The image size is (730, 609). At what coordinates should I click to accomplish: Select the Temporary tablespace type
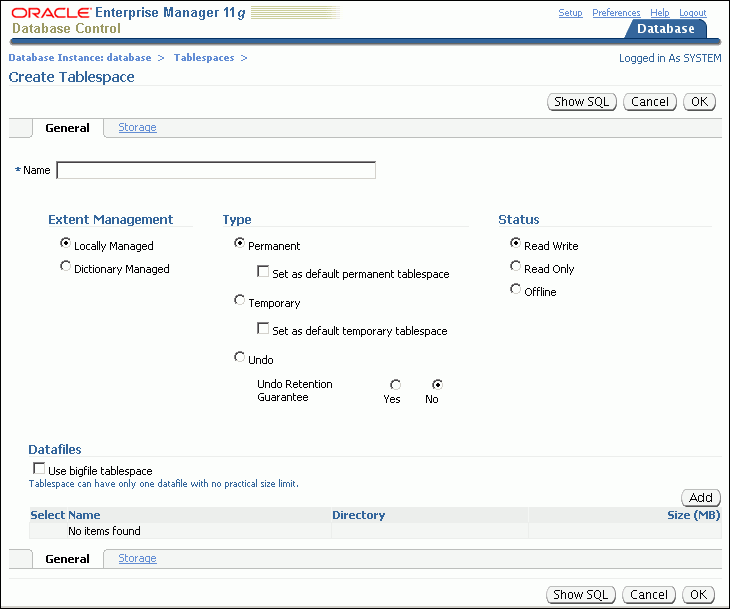tap(239, 300)
